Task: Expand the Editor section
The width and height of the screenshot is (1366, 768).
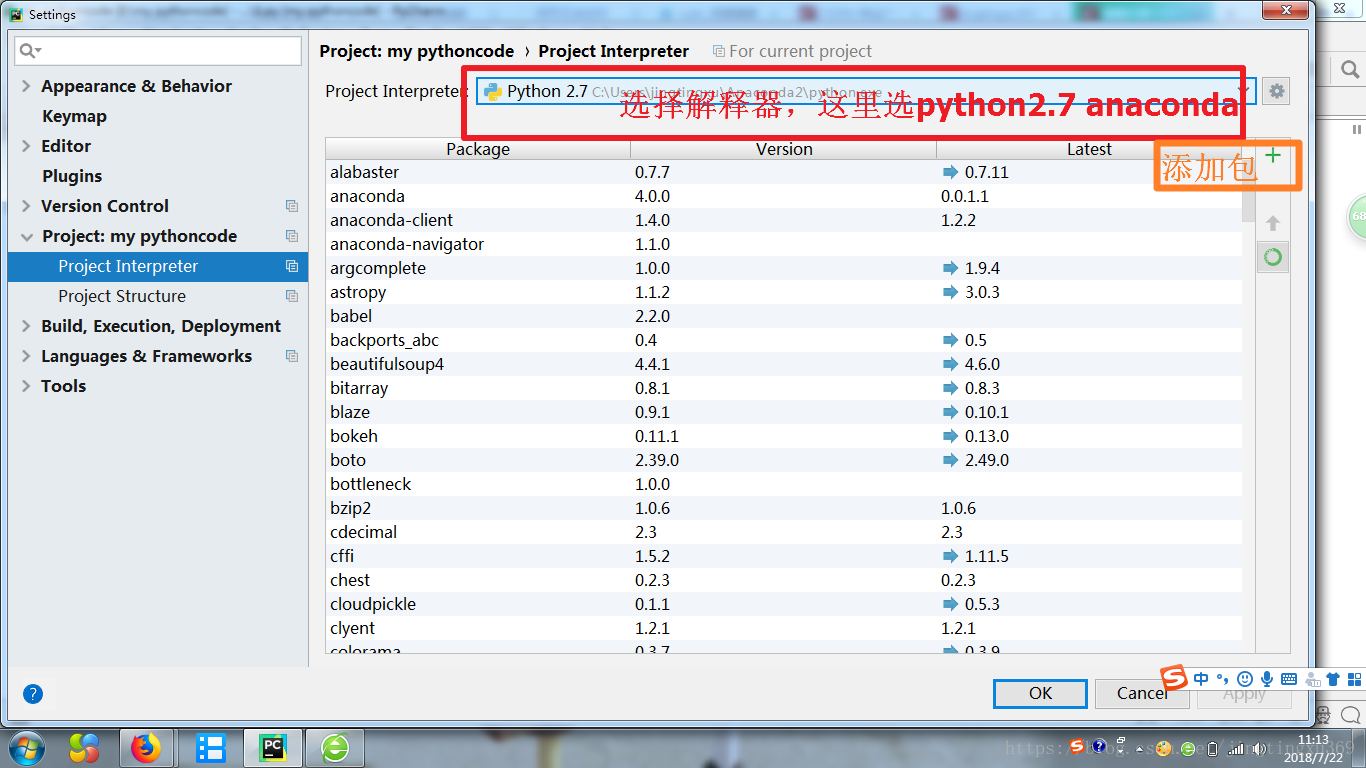Action: point(26,146)
